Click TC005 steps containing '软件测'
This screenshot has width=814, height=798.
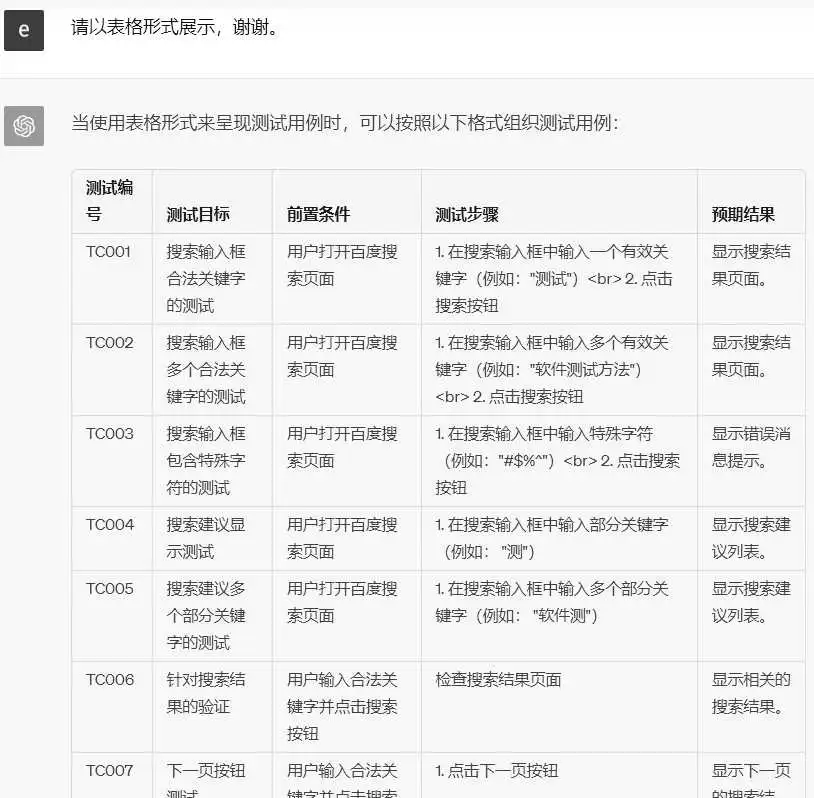click(x=551, y=602)
